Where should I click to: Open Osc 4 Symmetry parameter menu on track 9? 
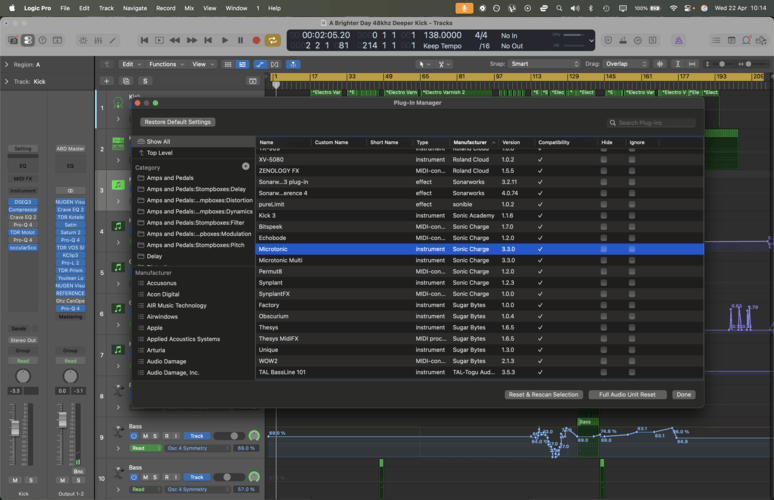pos(197,448)
